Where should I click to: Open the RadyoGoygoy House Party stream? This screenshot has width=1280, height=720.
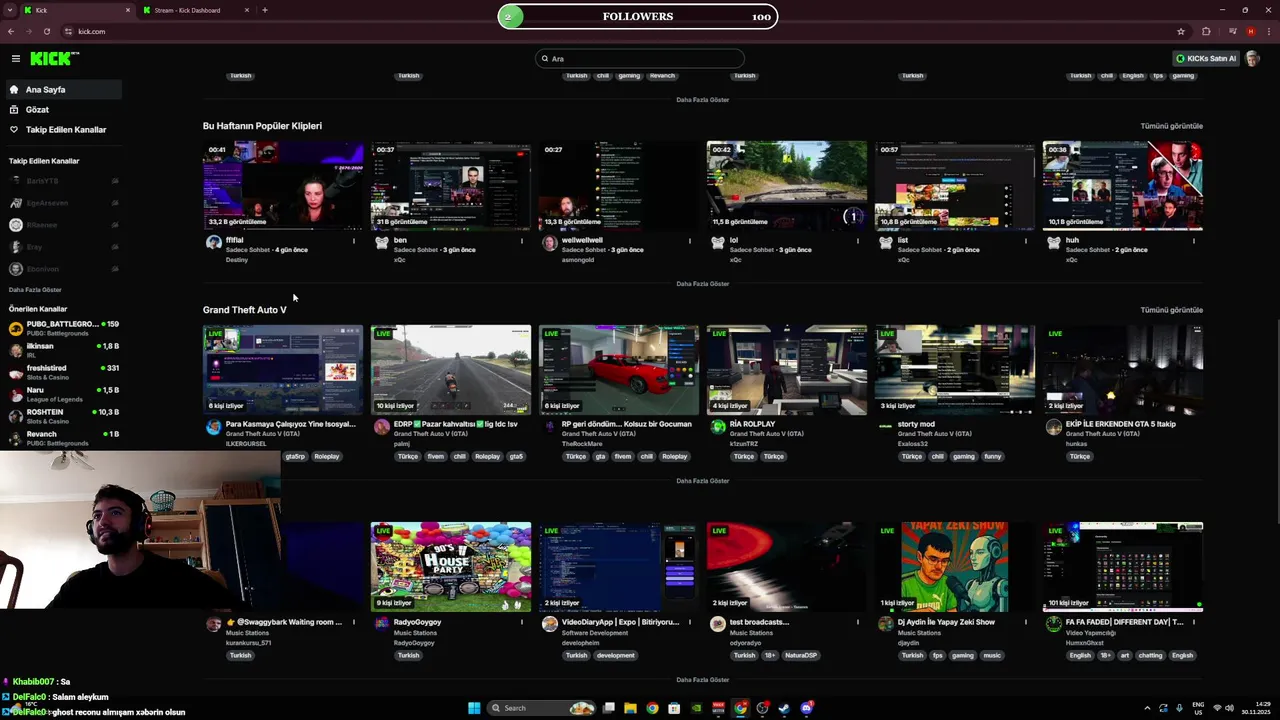pos(451,567)
